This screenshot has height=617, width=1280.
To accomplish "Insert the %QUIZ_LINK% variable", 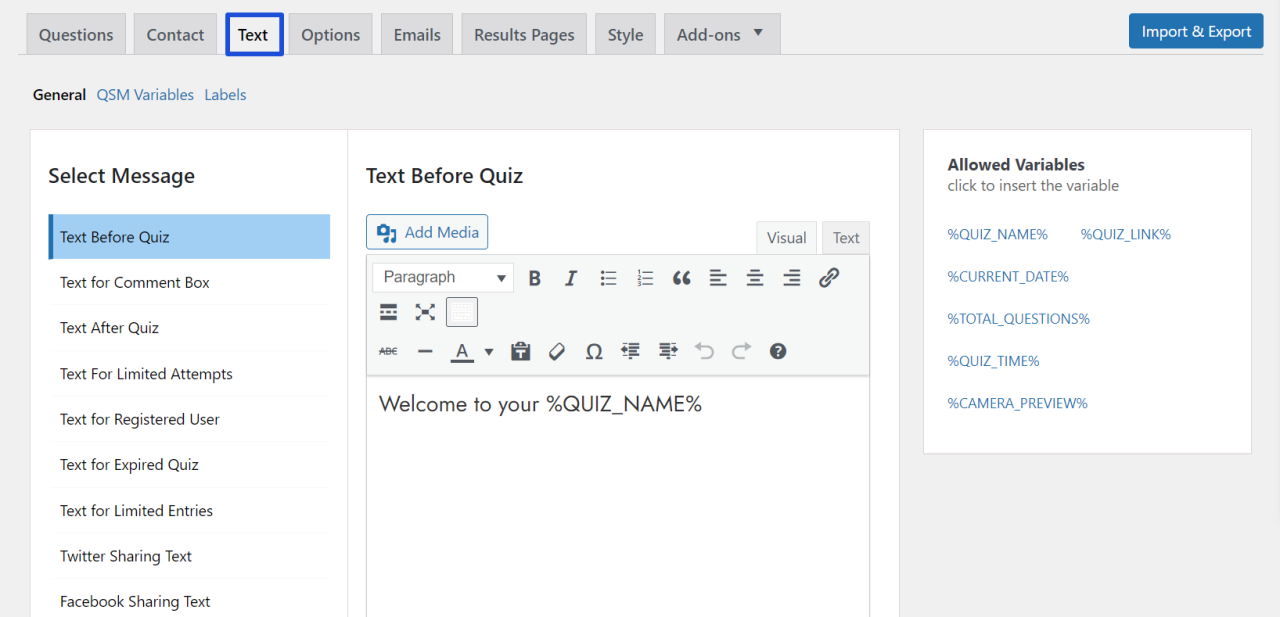I will (x=1126, y=234).
